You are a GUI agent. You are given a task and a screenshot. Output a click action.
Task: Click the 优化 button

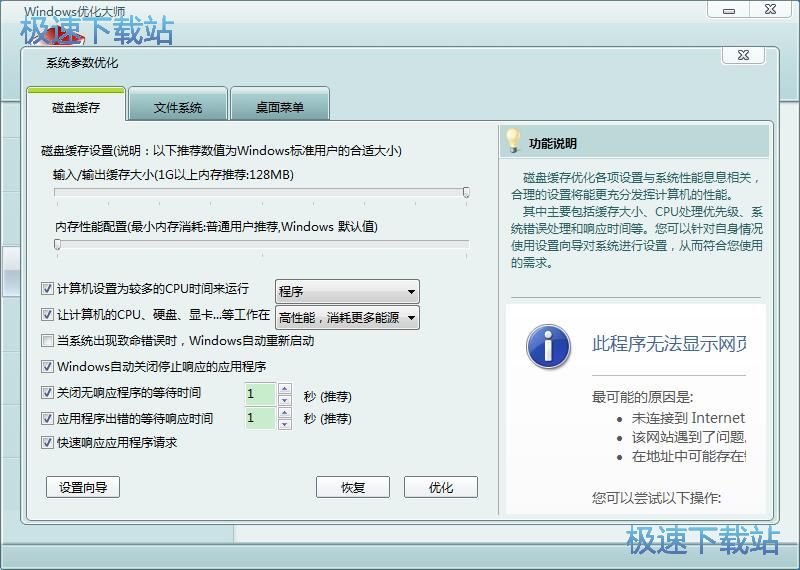441,487
